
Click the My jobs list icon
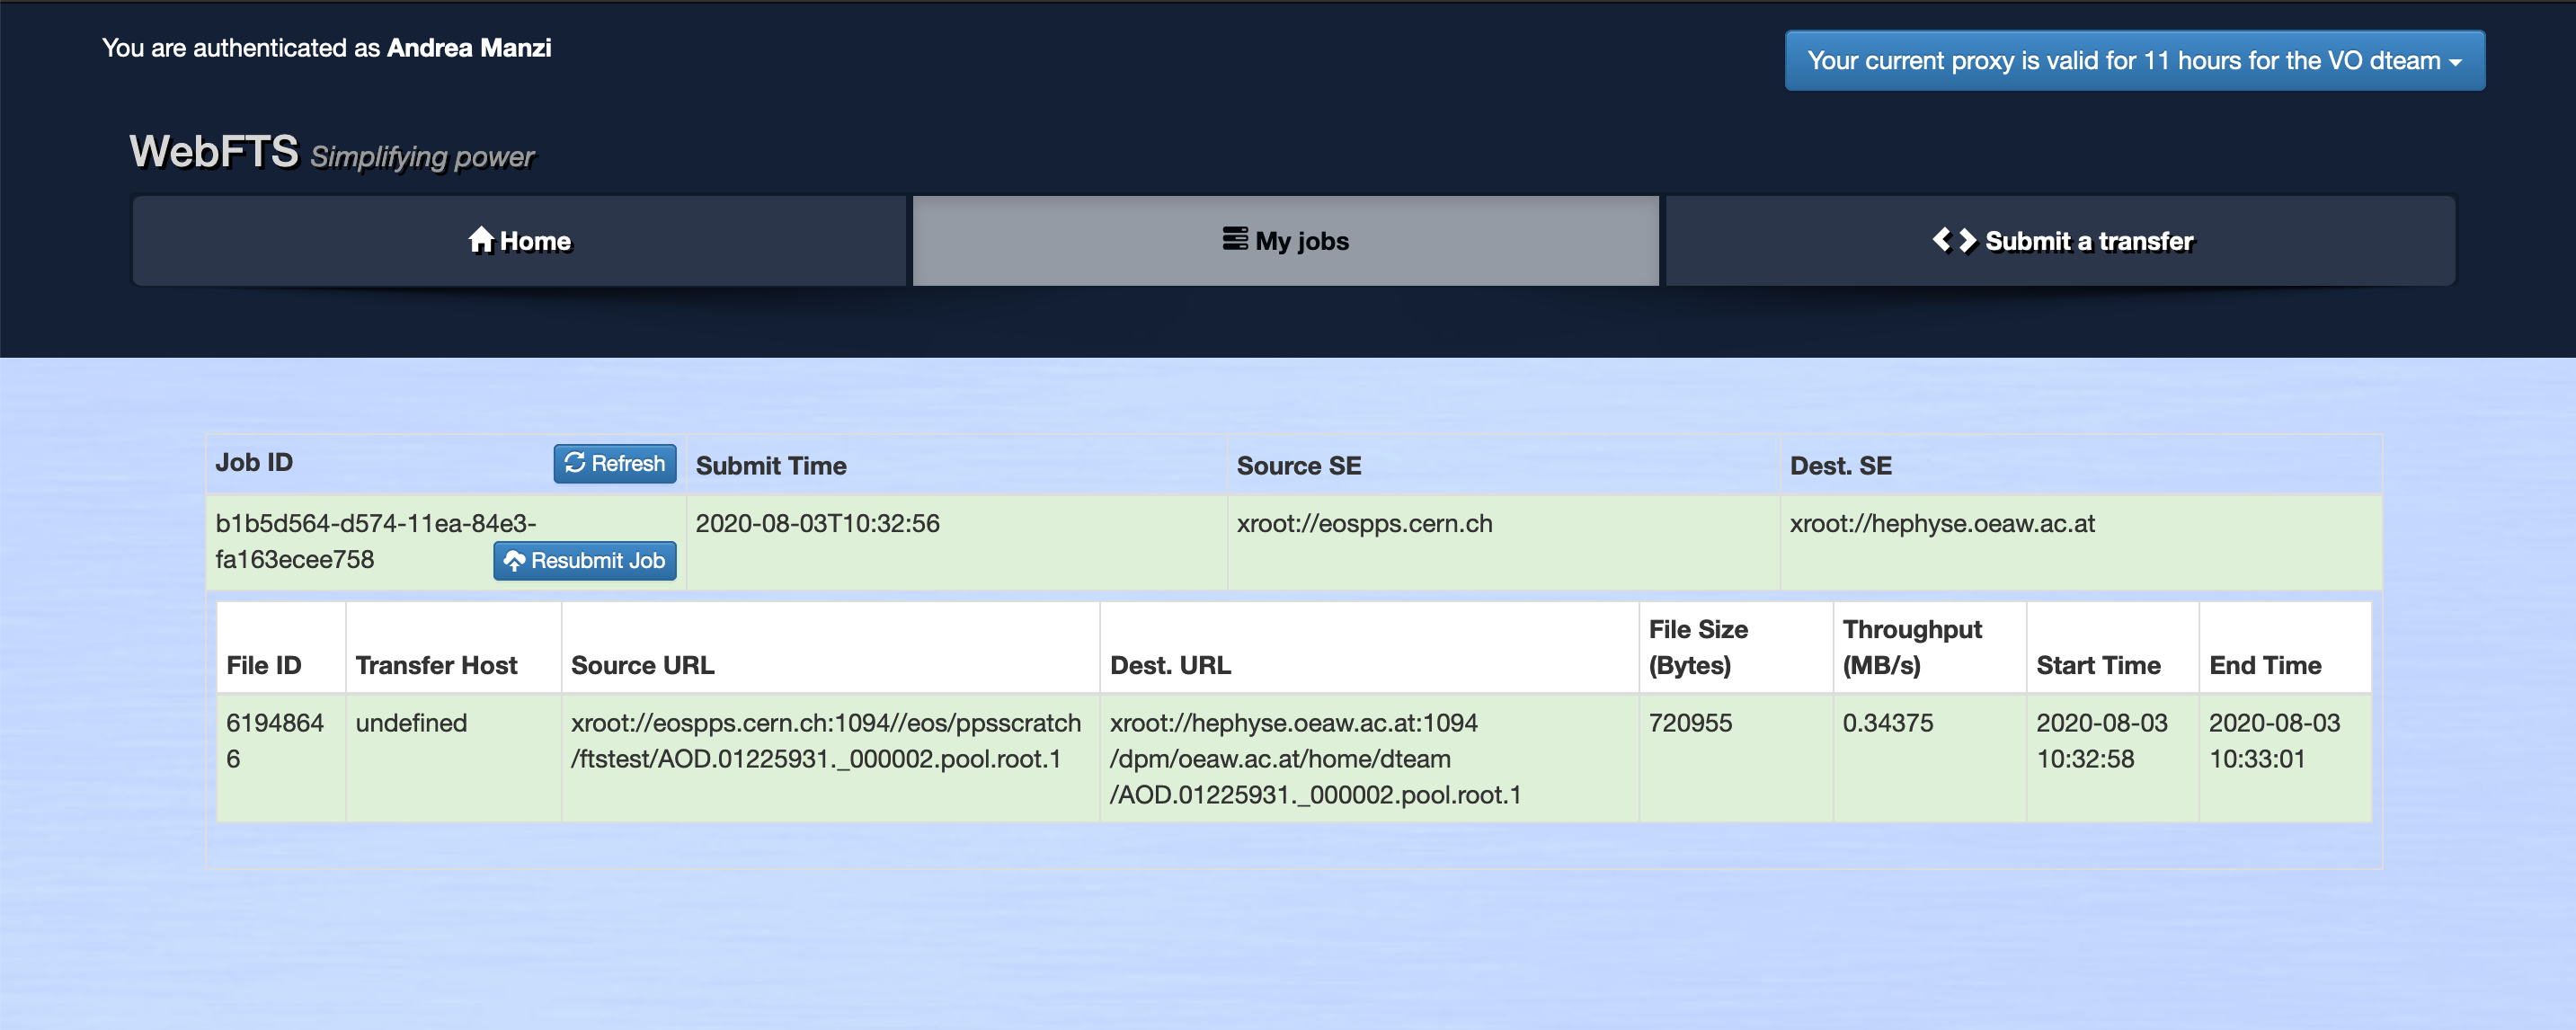(1235, 239)
